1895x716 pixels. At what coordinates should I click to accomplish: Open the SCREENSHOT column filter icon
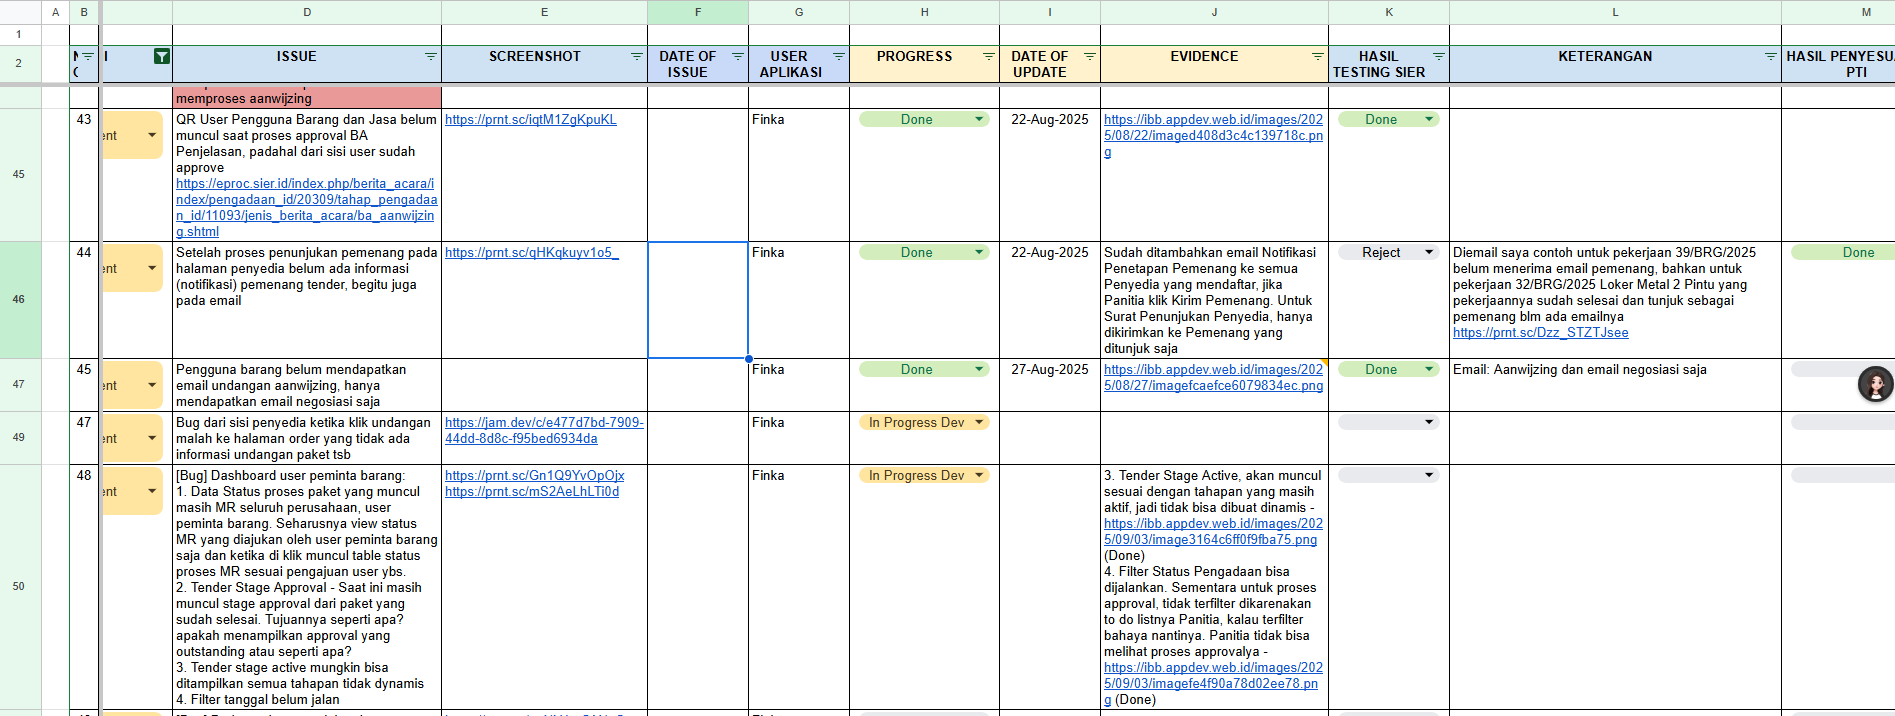point(636,57)
